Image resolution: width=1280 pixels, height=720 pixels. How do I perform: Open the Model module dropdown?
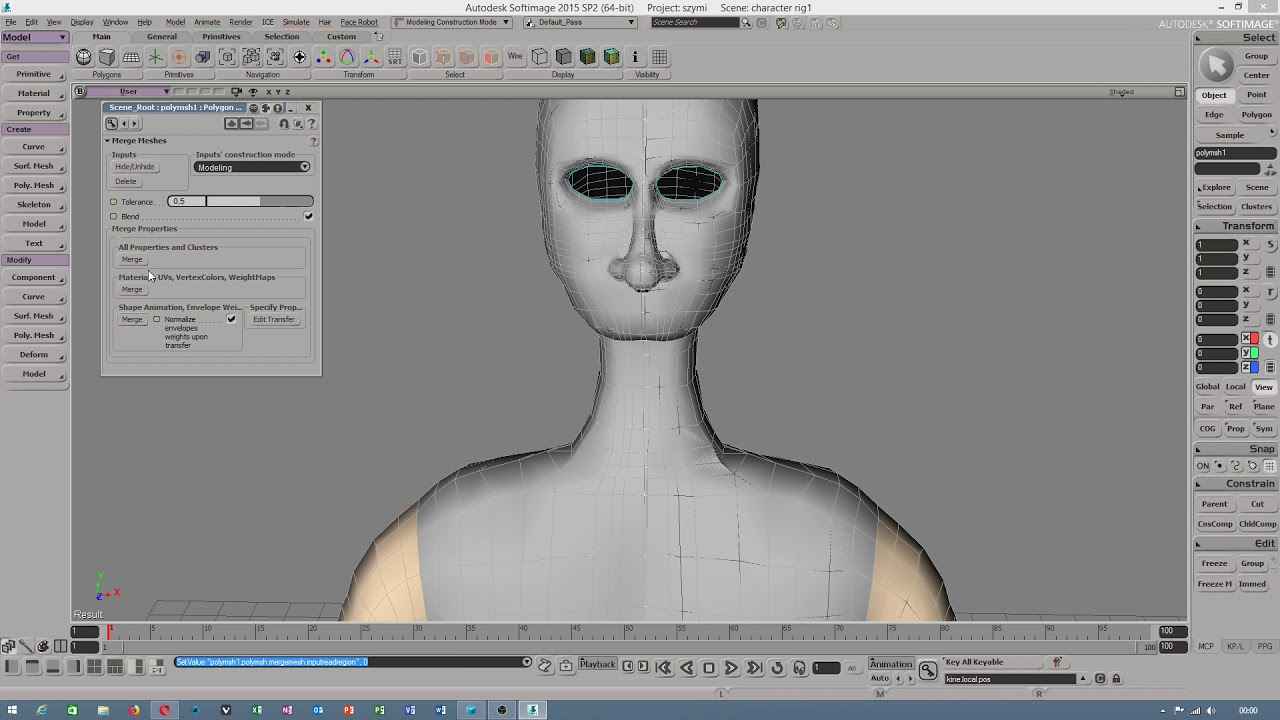pyautogui.click(x=34, y=37)
